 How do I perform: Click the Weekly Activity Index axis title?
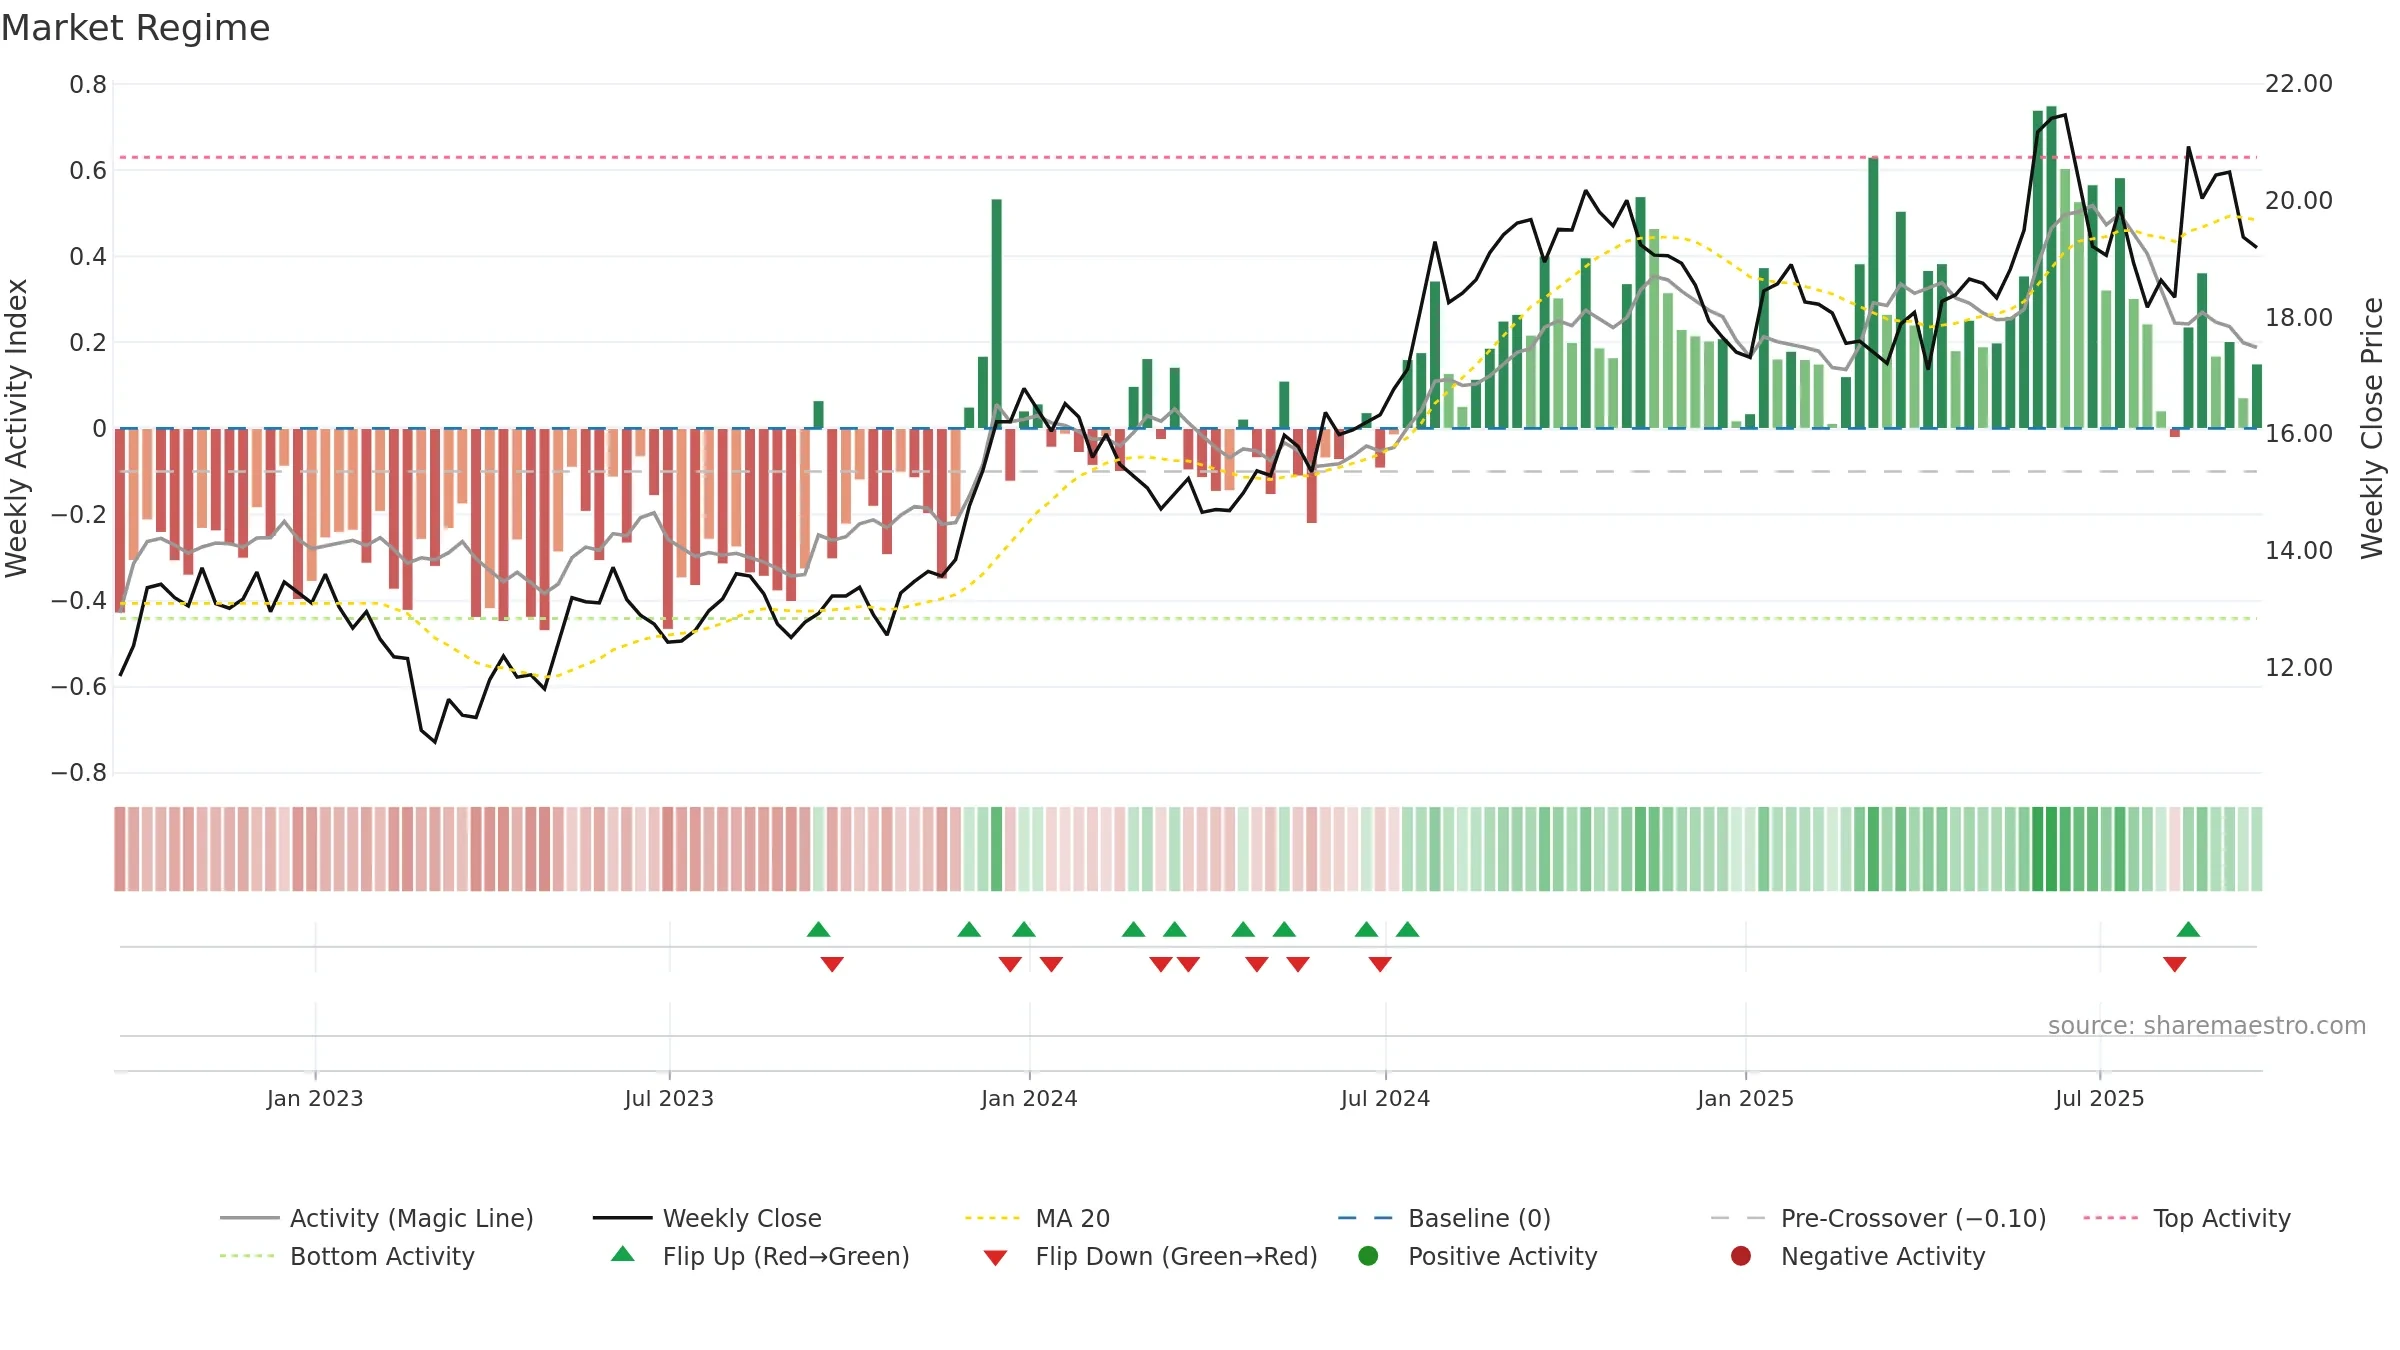[x=17, y=428]
